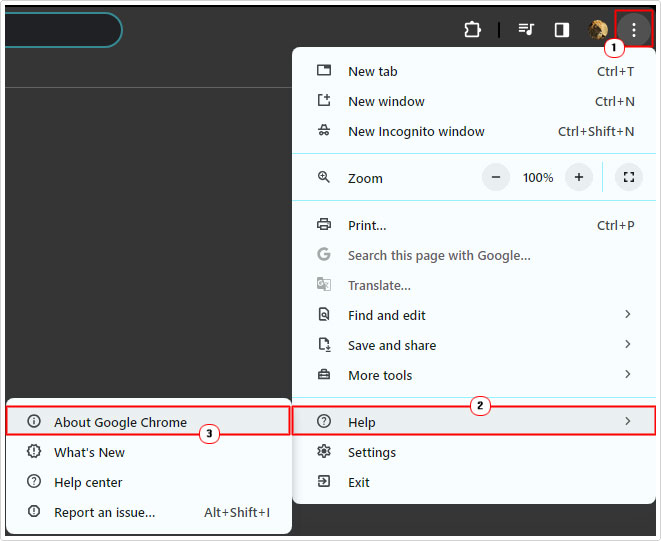Click the Settings gear icon

324,451
